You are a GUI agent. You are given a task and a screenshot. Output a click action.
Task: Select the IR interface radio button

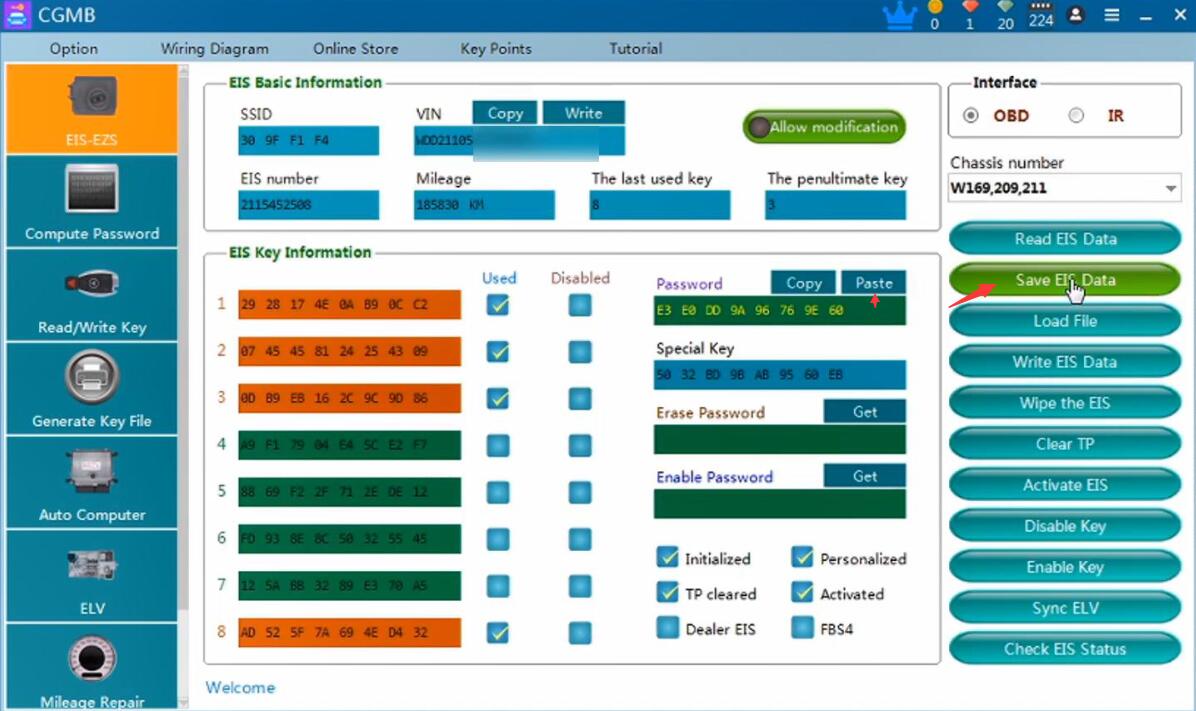[1077, 116]
